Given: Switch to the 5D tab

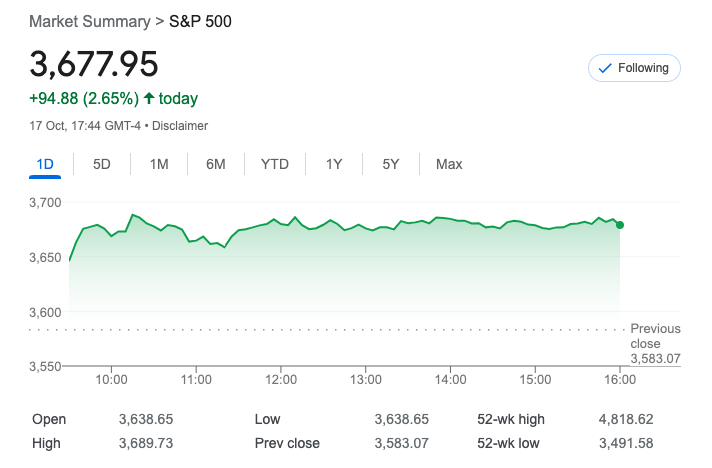Looking at the screenshot, I should pos(101,164).
